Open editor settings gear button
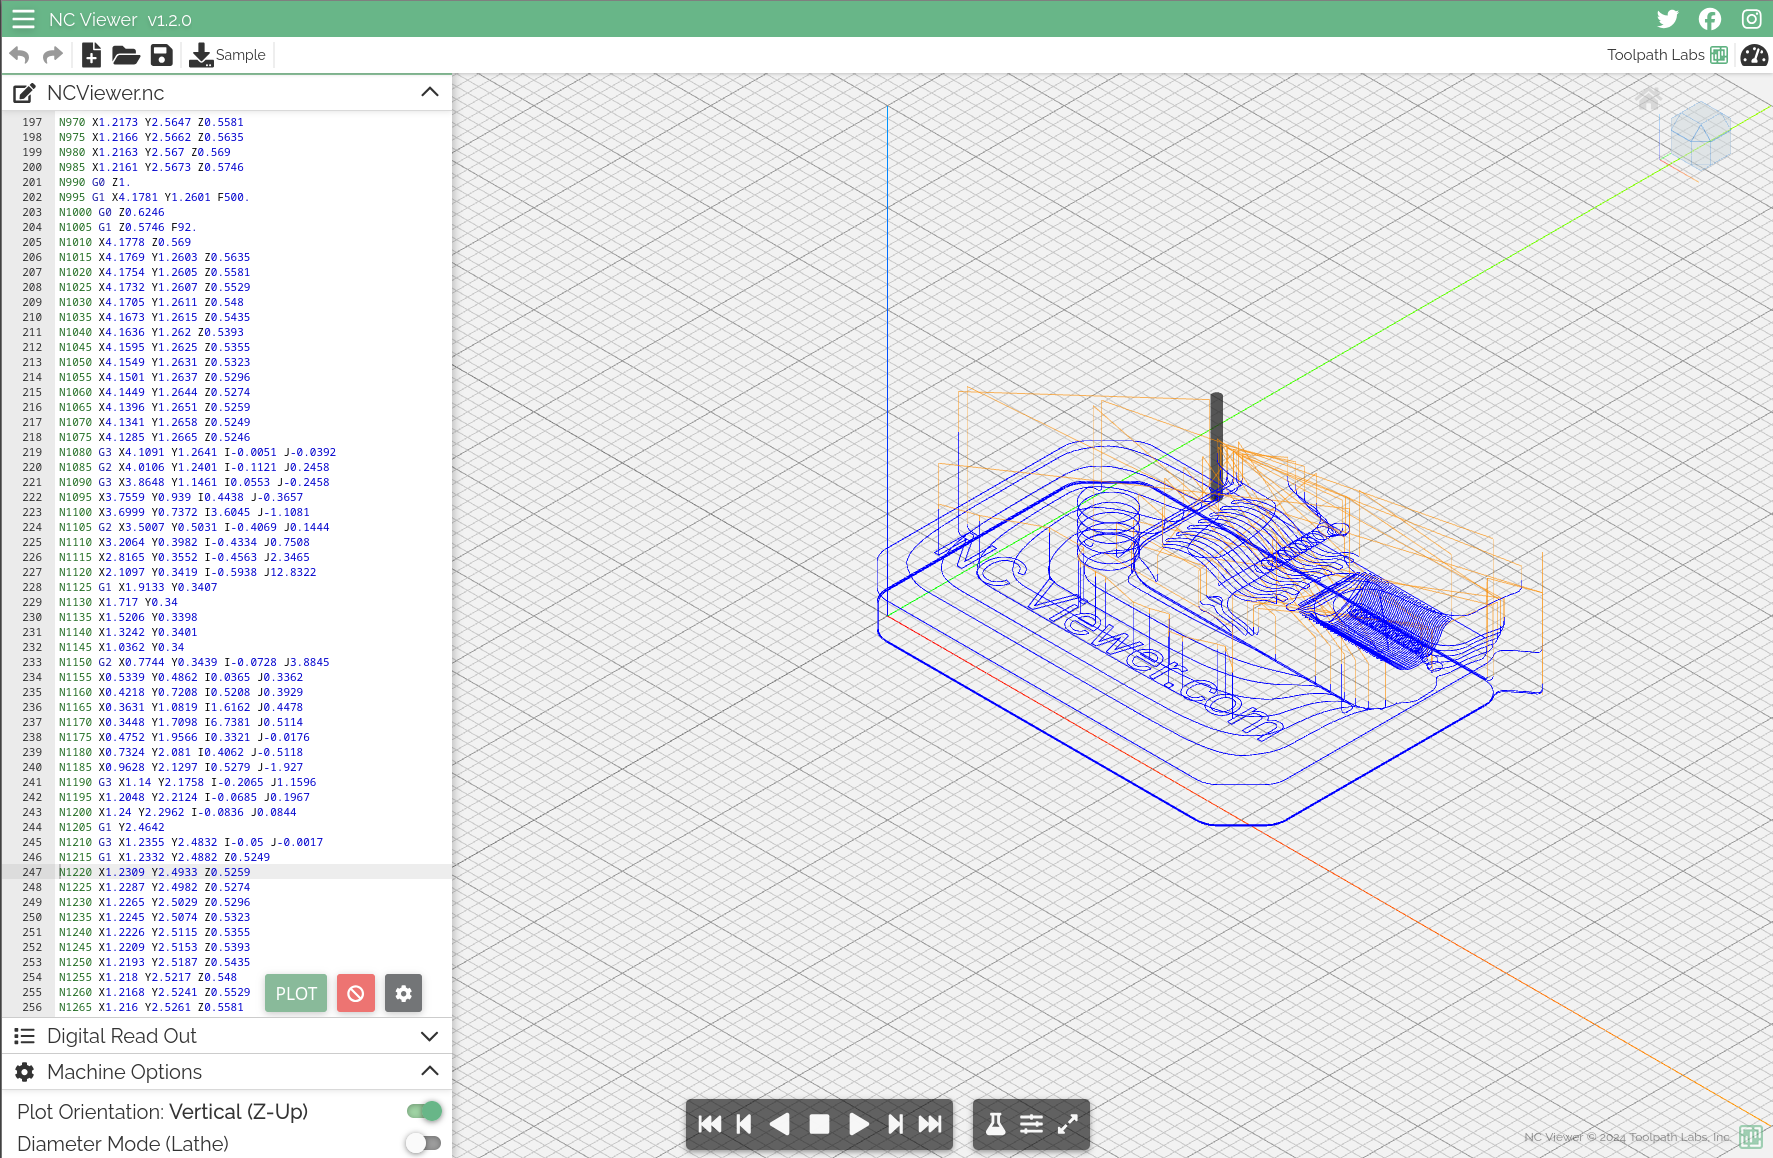Image resolution: width=1773 pixels, height=1158 pixels. pos(403,993)
